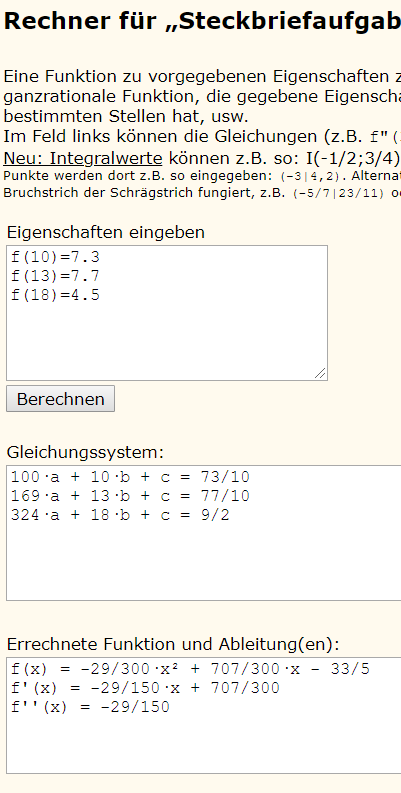Click the blank area of the Eigenschaften input box
Image resolution: width=401 pixels, height=793 pixels.
(167, 341)
